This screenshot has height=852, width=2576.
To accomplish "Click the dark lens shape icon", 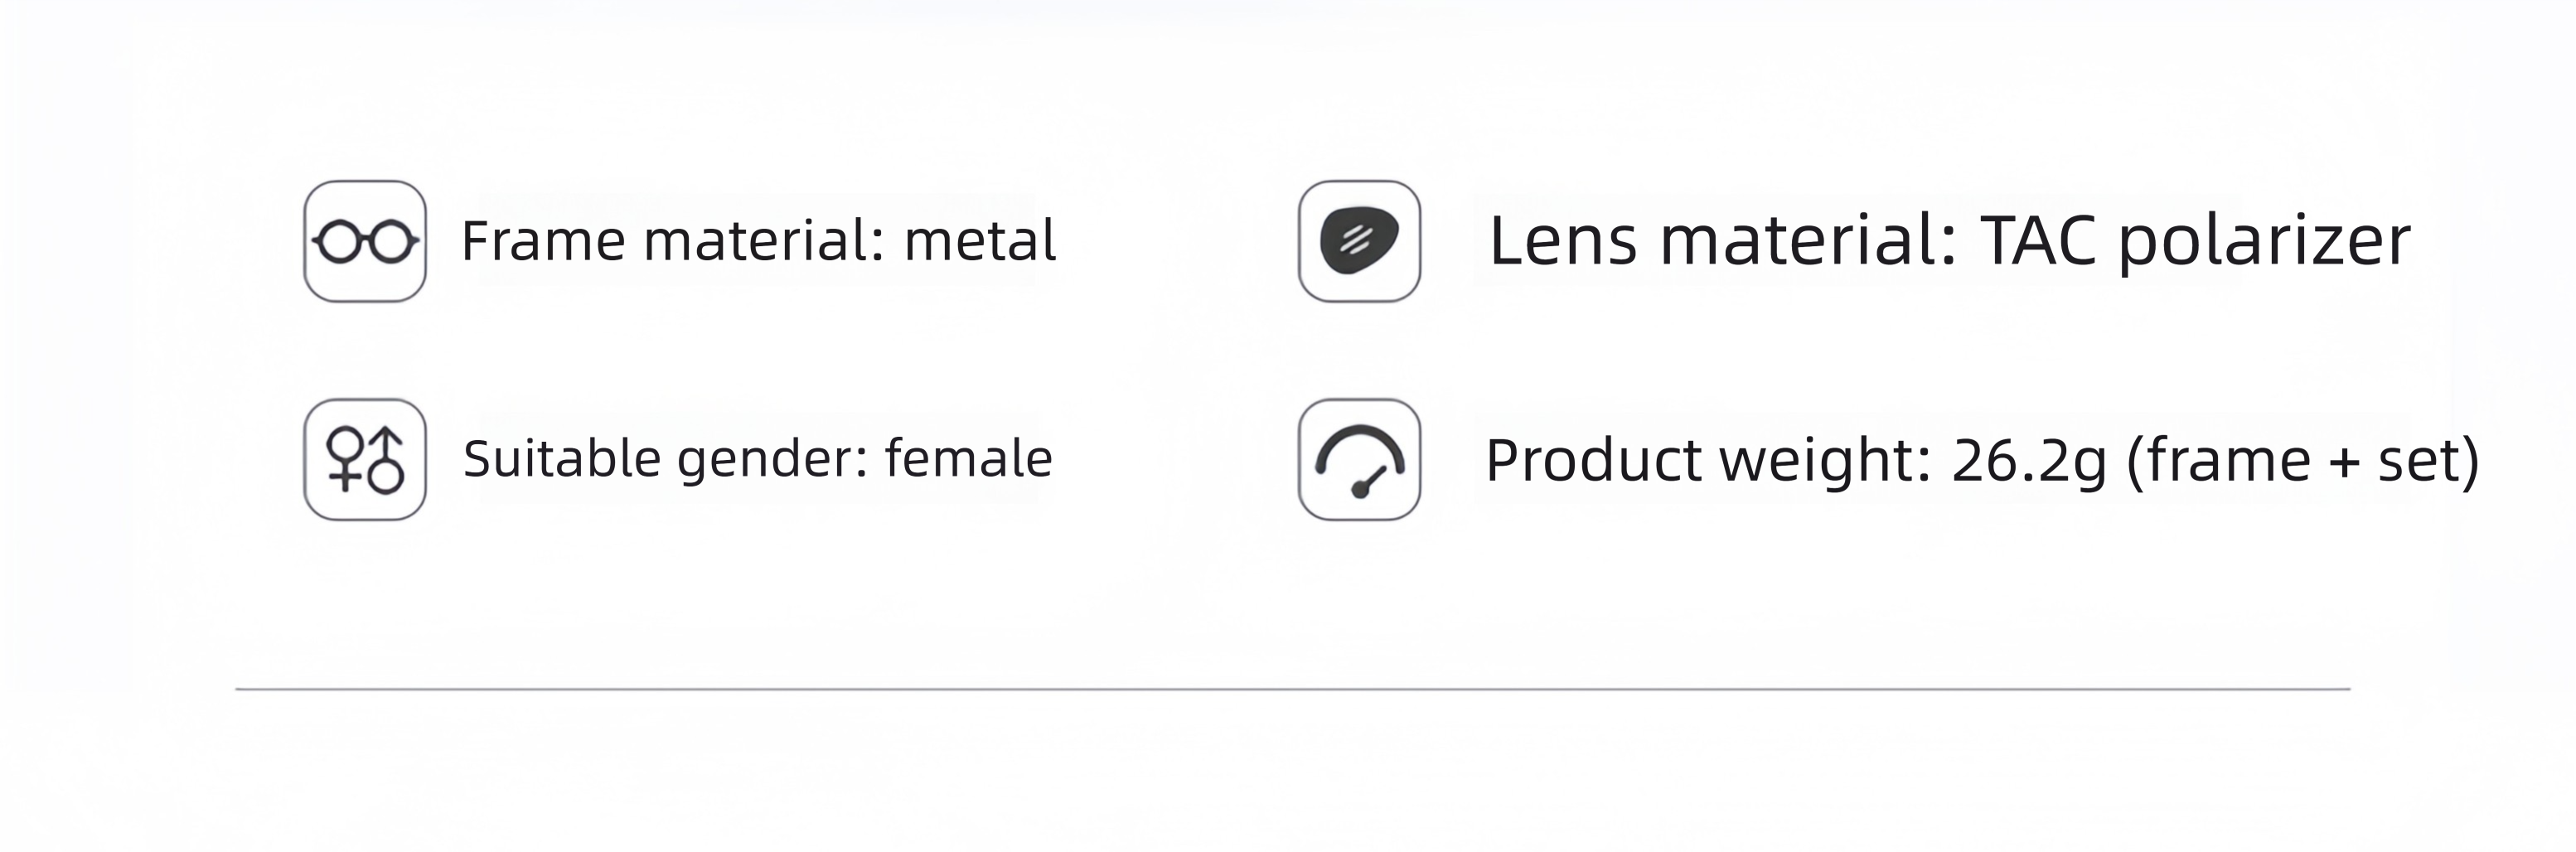I will pos(1359,241).
